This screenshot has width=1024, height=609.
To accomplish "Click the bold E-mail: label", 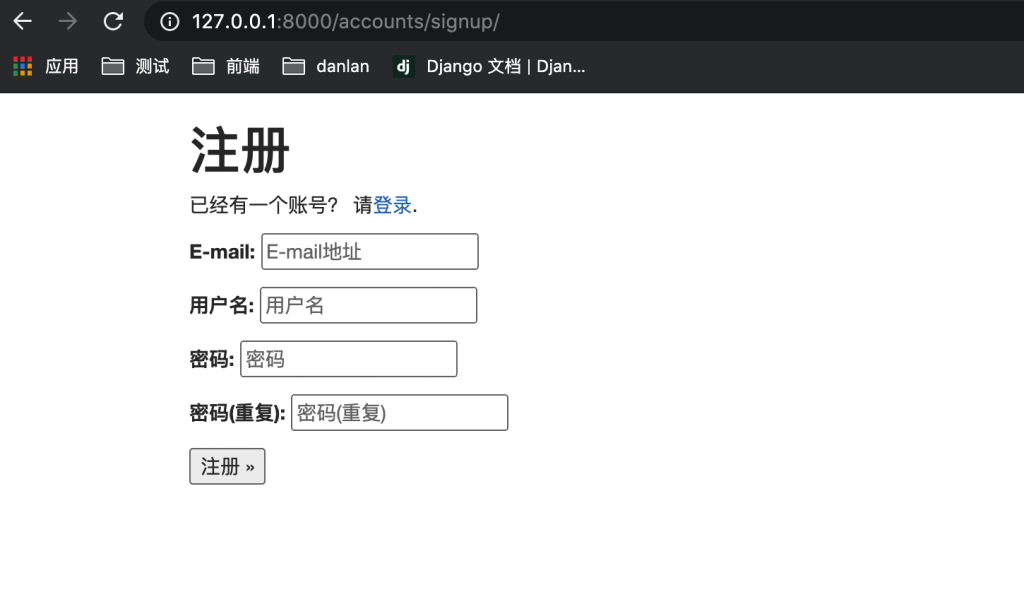I will click(x=222, y=252).
